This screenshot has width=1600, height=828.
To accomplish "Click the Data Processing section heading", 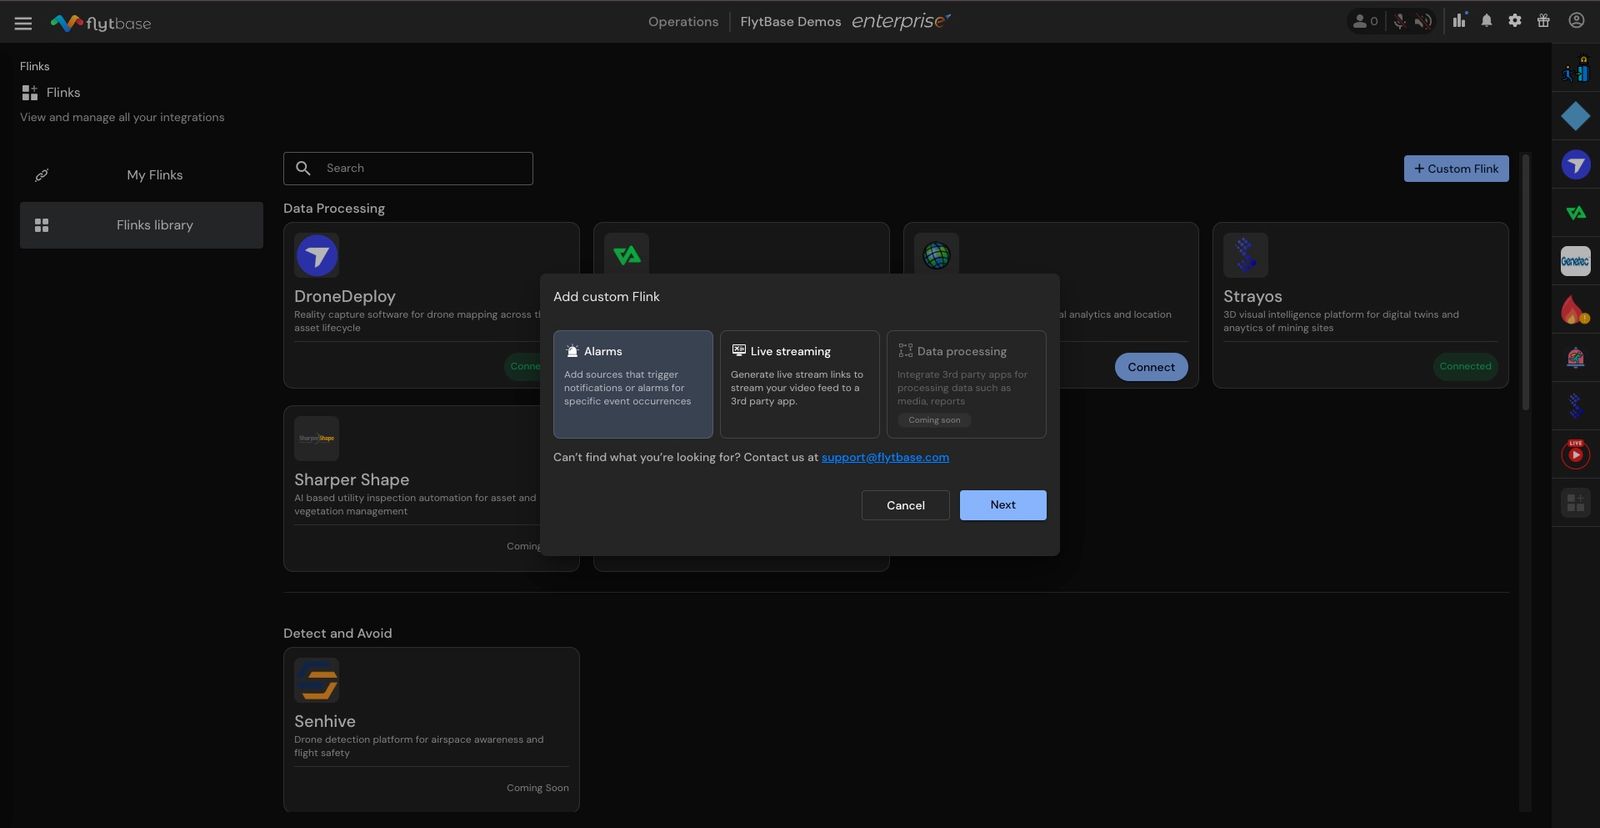I will 334,209.
